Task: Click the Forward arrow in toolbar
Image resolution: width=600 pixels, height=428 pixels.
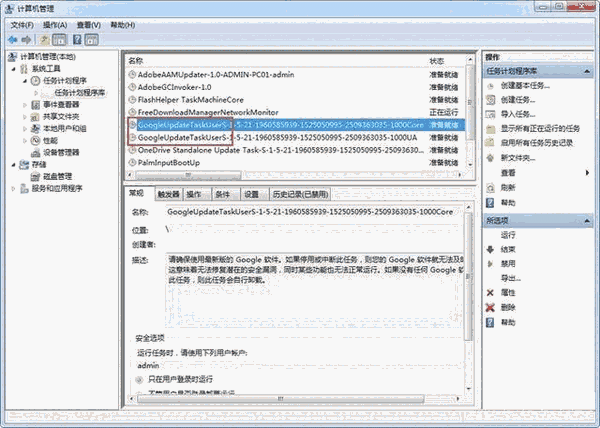Action: pyautogui.click(x=26, y=39)
